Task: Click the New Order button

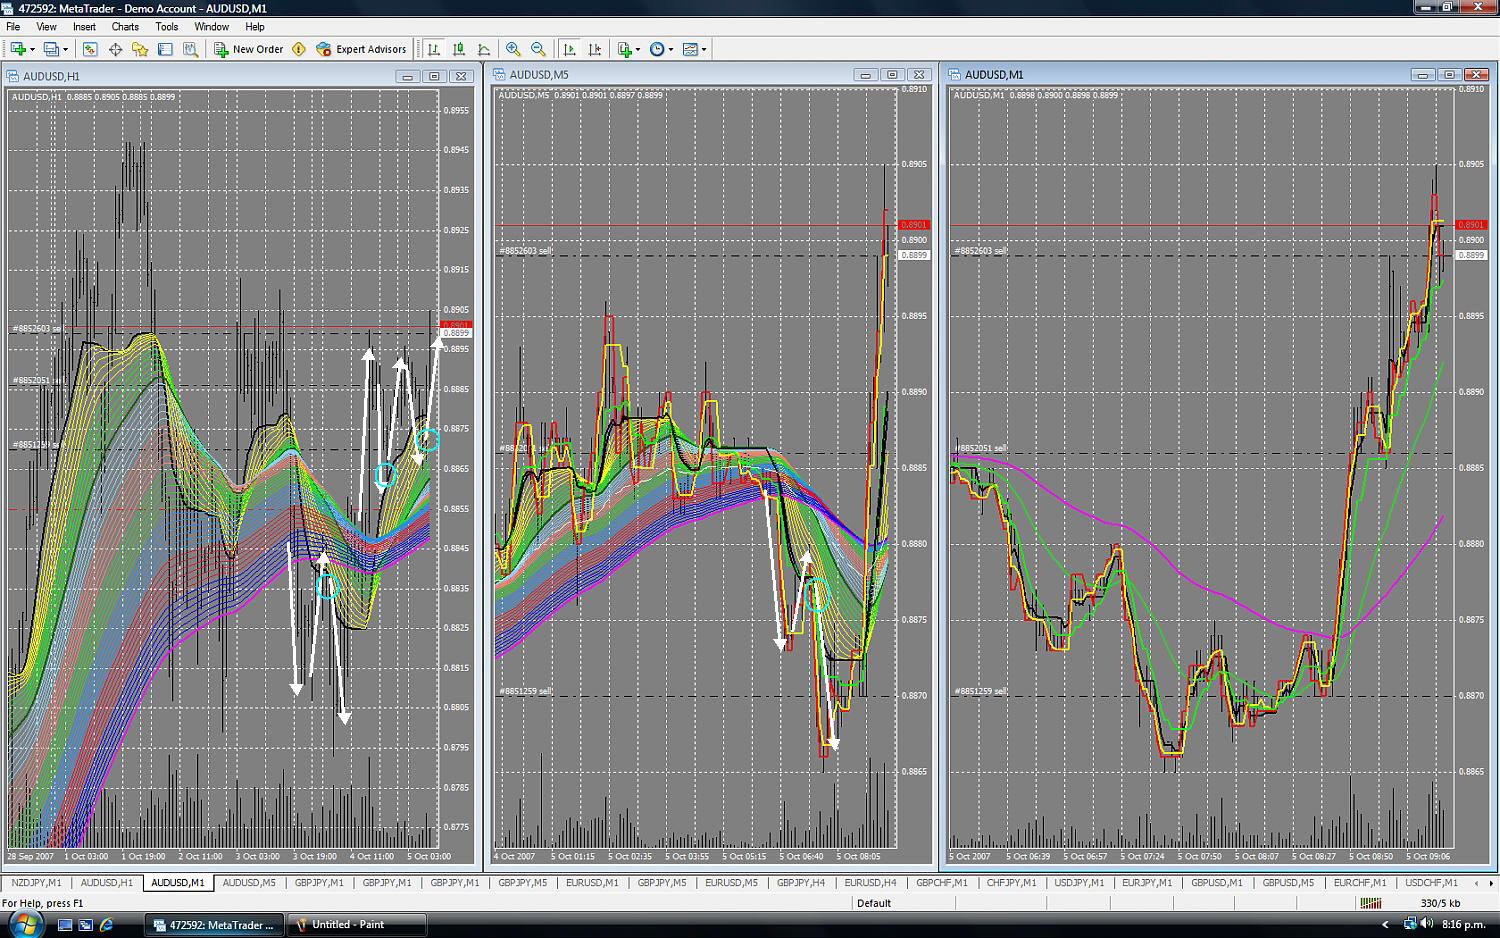Action: [249, 49]
